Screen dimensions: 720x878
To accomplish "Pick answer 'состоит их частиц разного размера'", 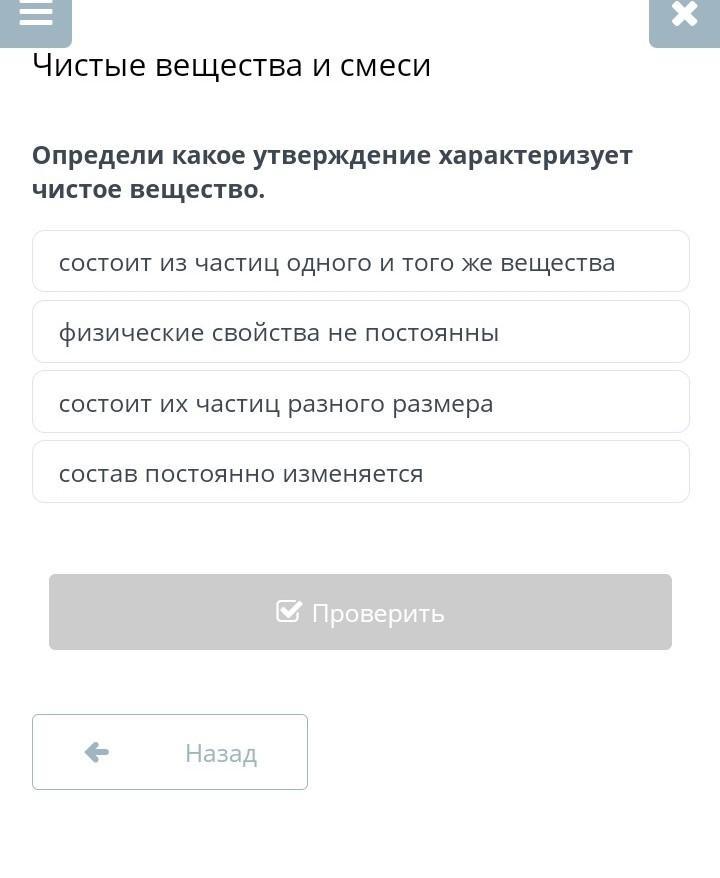I will (360, 402).
